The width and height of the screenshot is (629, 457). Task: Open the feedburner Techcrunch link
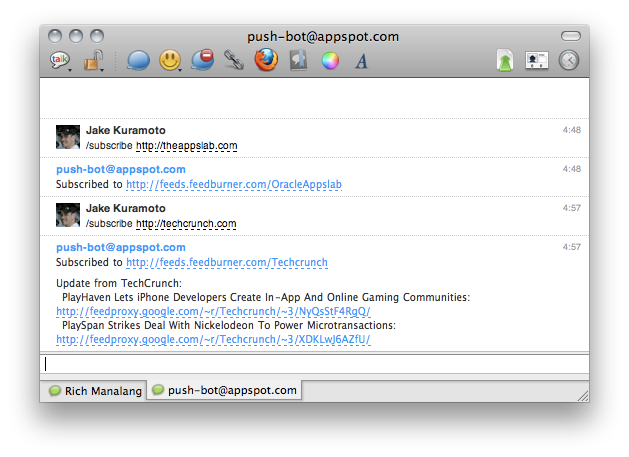point(227,262)
